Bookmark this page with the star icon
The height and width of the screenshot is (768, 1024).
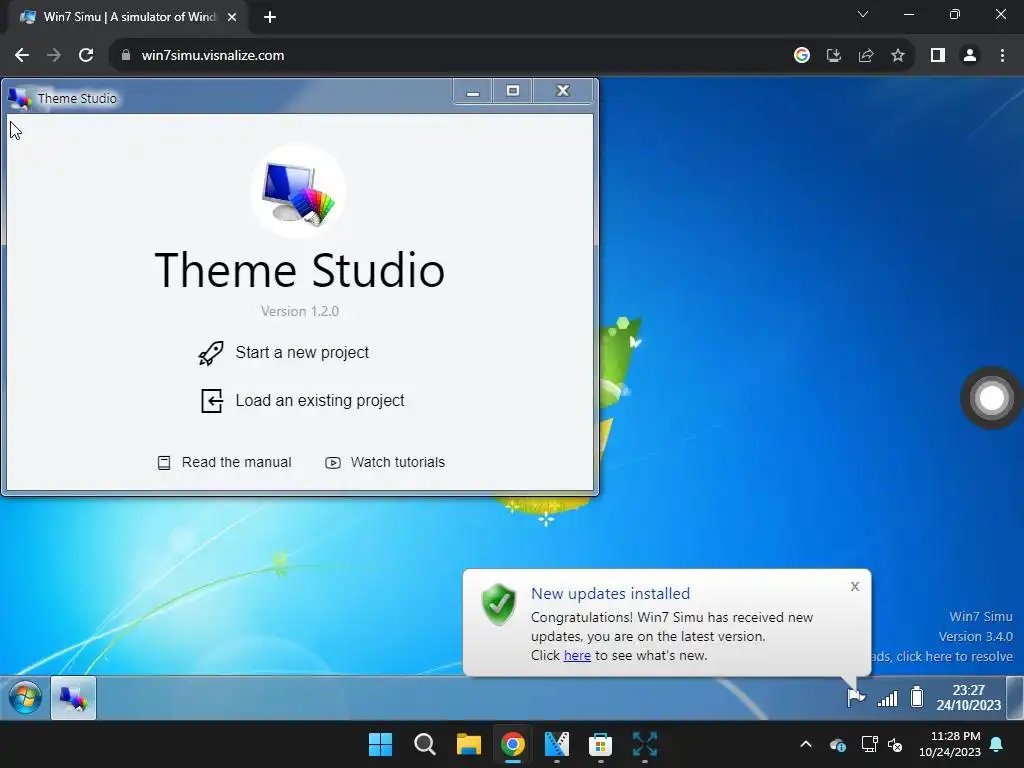(898, 56)
